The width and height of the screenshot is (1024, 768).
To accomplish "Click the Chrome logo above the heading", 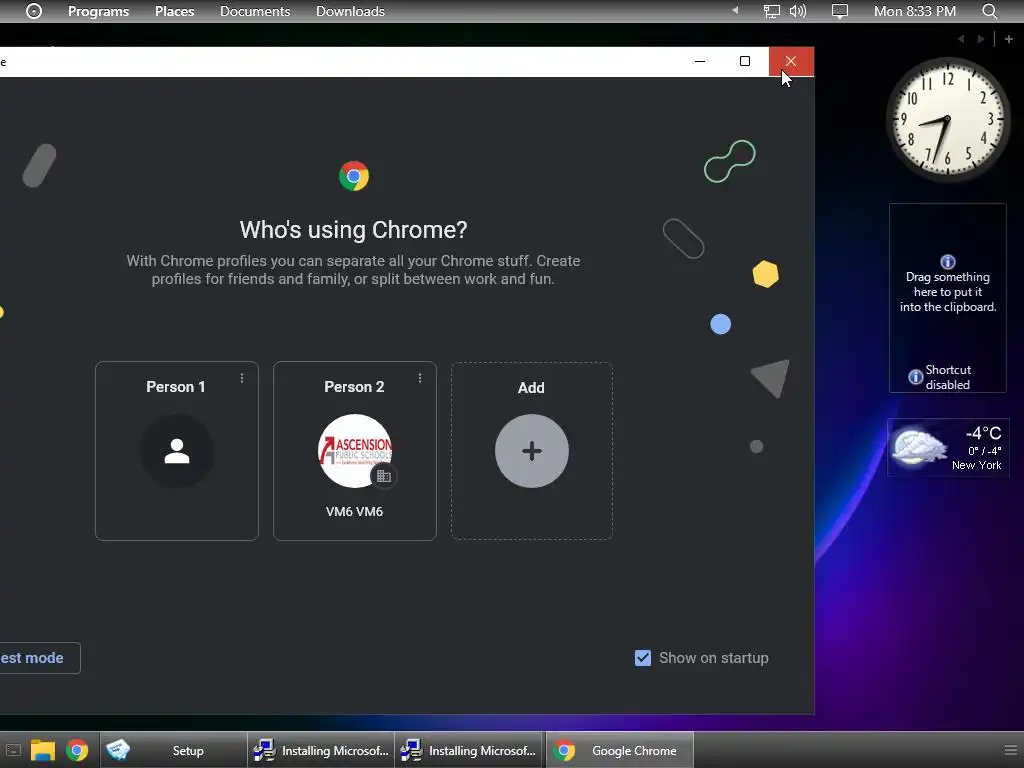I will pyautogui.click(x=354, y=176).
